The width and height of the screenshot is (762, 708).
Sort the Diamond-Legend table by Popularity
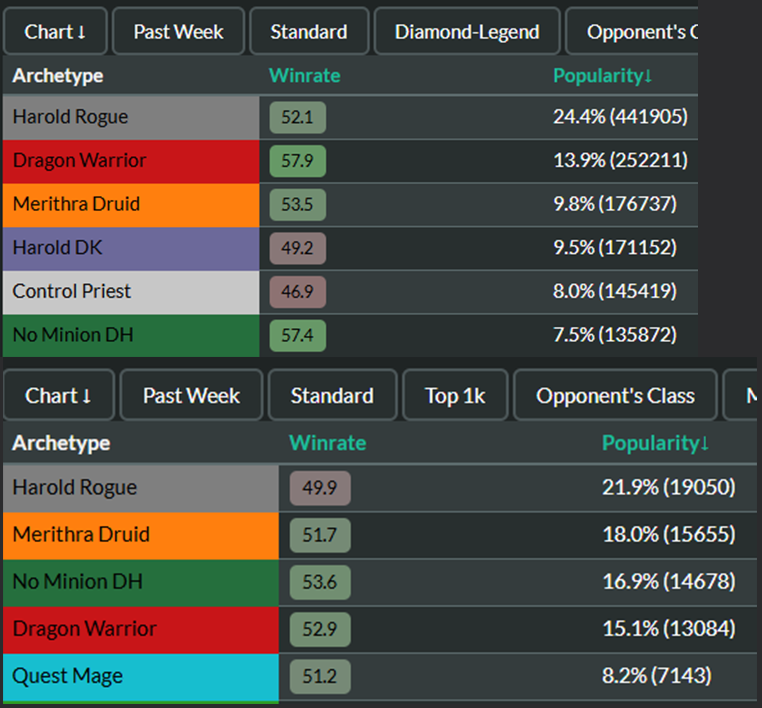point(603,75)
